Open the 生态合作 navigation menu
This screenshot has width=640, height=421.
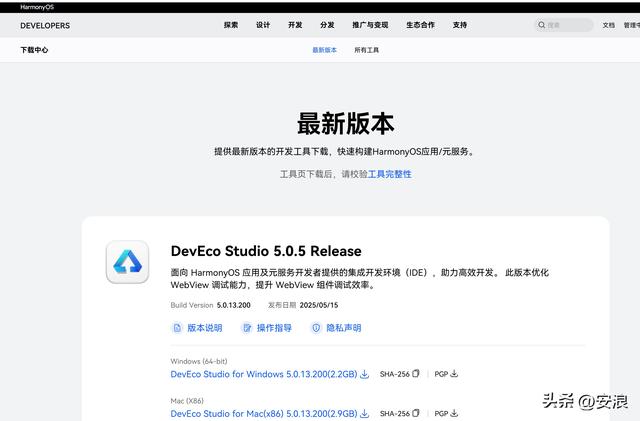pyautogui.click(x=420, y=25)
